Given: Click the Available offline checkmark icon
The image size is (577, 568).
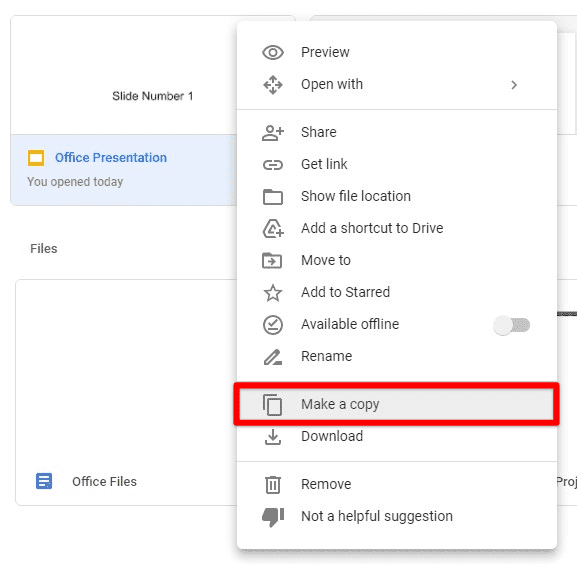Looking at the screenshot, I should click(x=273, y=325).
